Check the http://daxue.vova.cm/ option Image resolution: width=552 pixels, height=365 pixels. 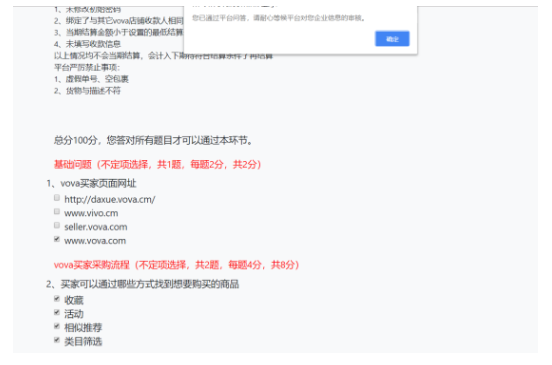[x=57, y=198]
